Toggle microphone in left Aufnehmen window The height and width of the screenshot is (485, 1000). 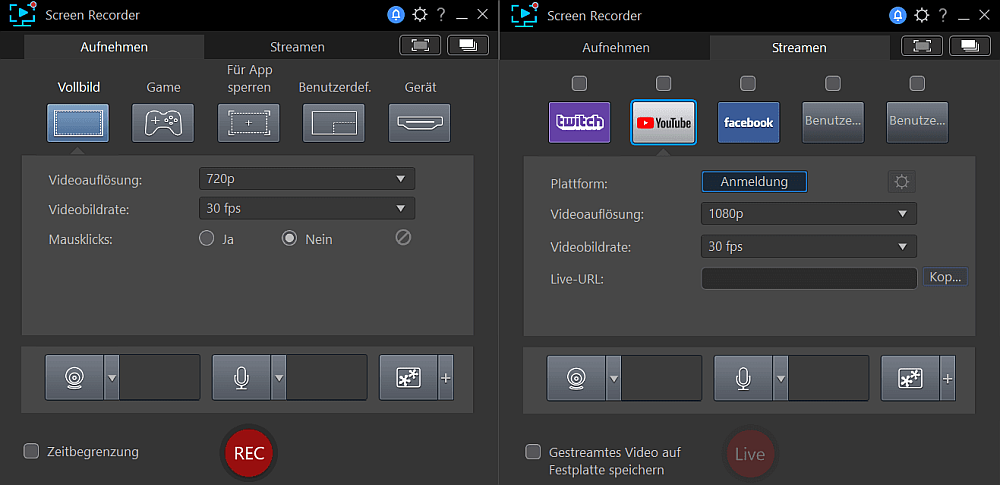[241, 378]
